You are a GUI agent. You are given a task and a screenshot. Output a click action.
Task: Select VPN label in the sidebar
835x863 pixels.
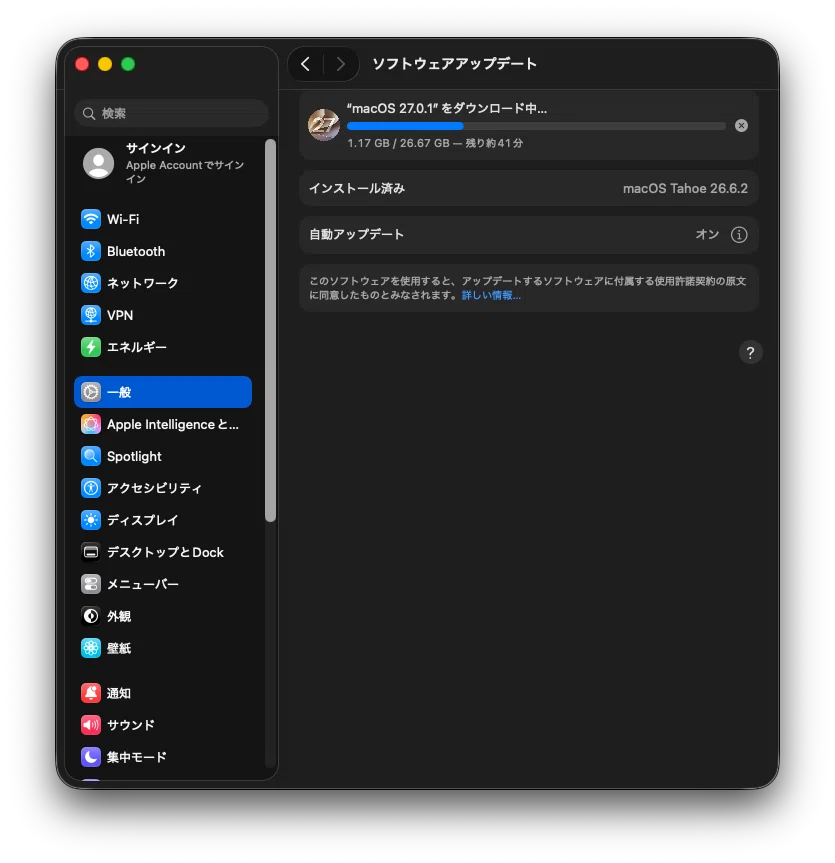pyautogui.click(x=119, y=315)
